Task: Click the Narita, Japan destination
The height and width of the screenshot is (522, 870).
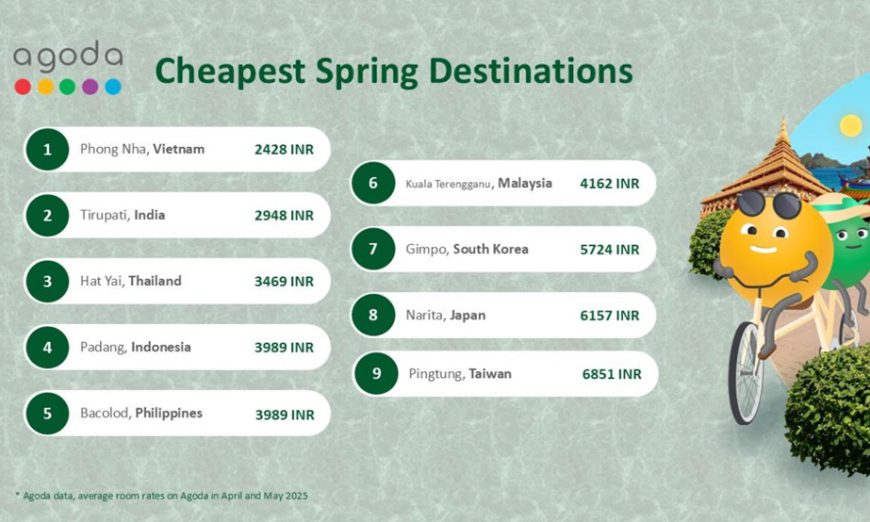Action: point(446,315)
